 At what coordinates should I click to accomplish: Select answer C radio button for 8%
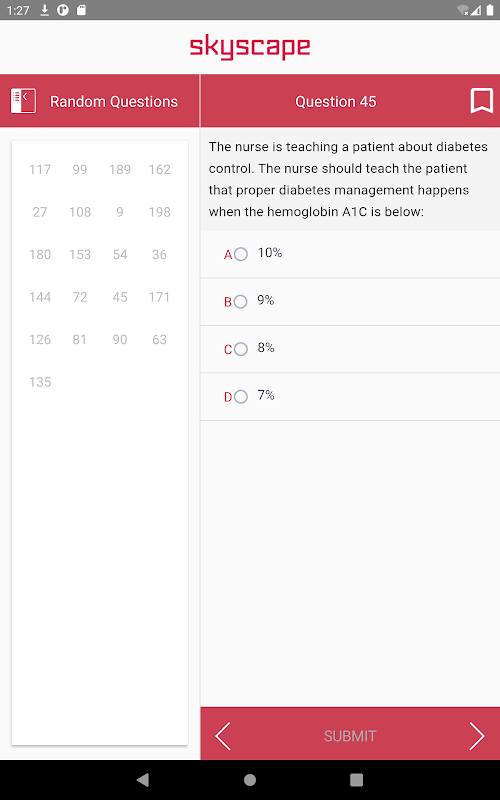click(x=241, y=349)
